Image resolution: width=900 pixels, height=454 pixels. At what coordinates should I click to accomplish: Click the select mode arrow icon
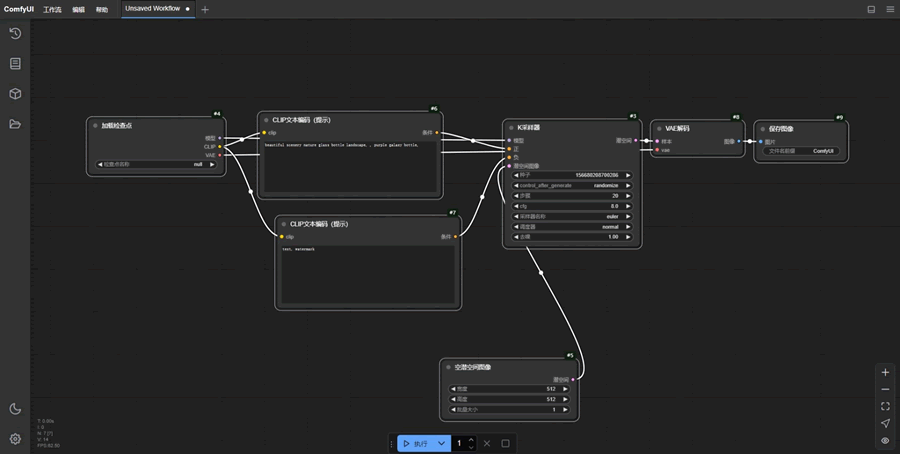point(885,423)
